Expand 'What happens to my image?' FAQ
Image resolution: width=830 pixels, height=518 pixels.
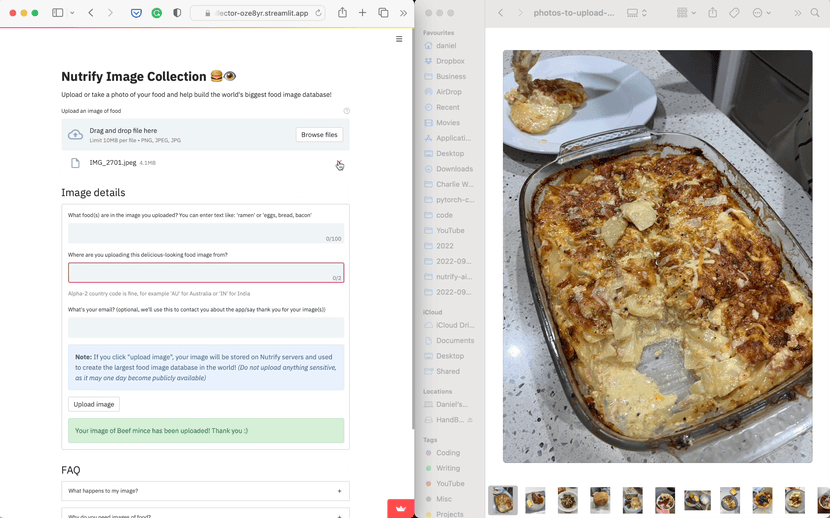coord(205,491)
